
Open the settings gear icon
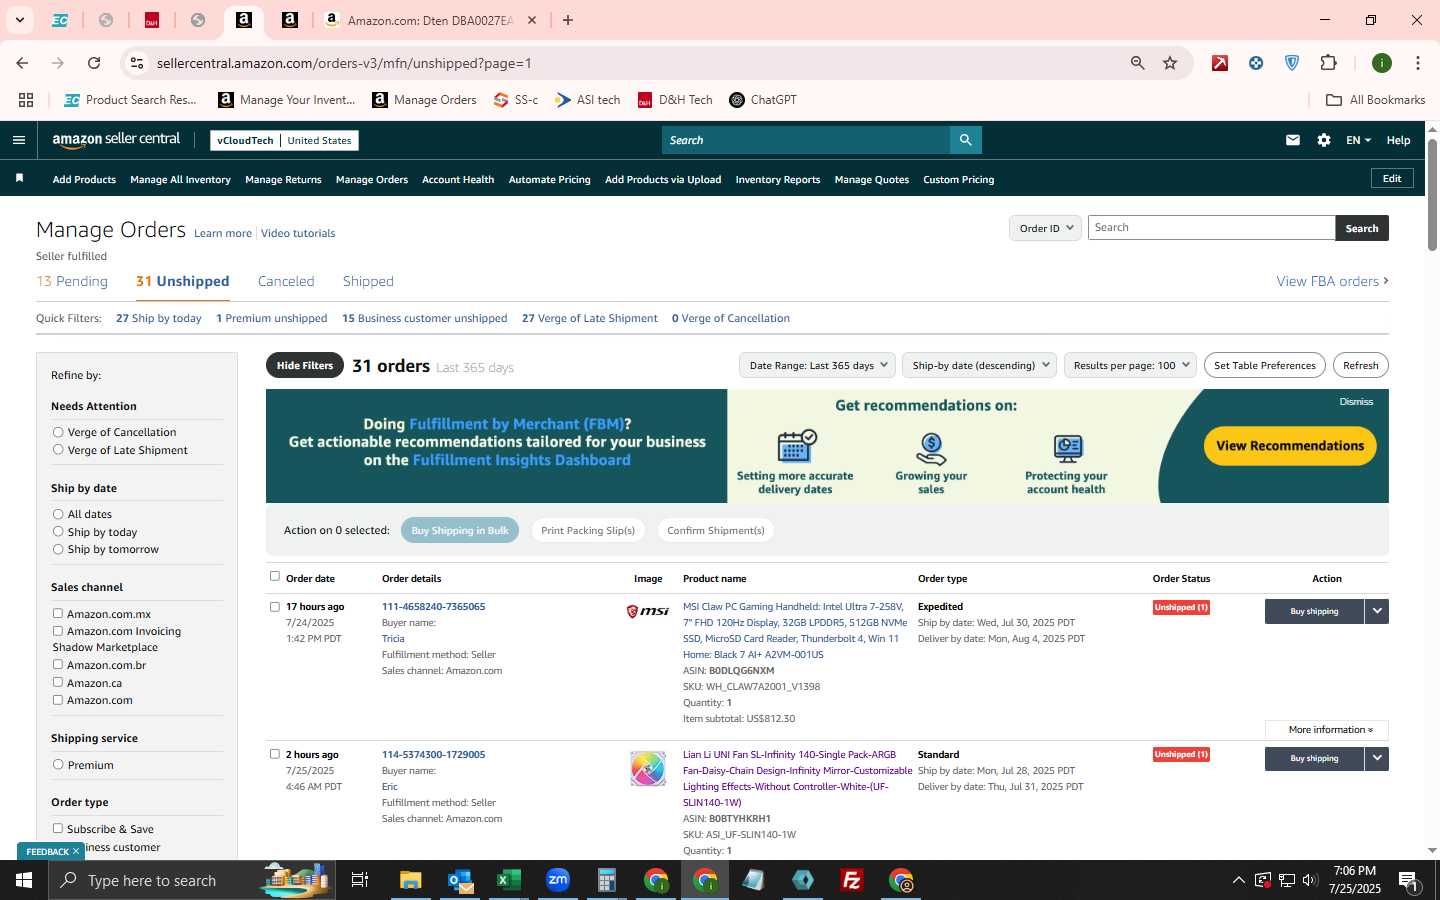pyautogui.click(x=1324, y=140)
